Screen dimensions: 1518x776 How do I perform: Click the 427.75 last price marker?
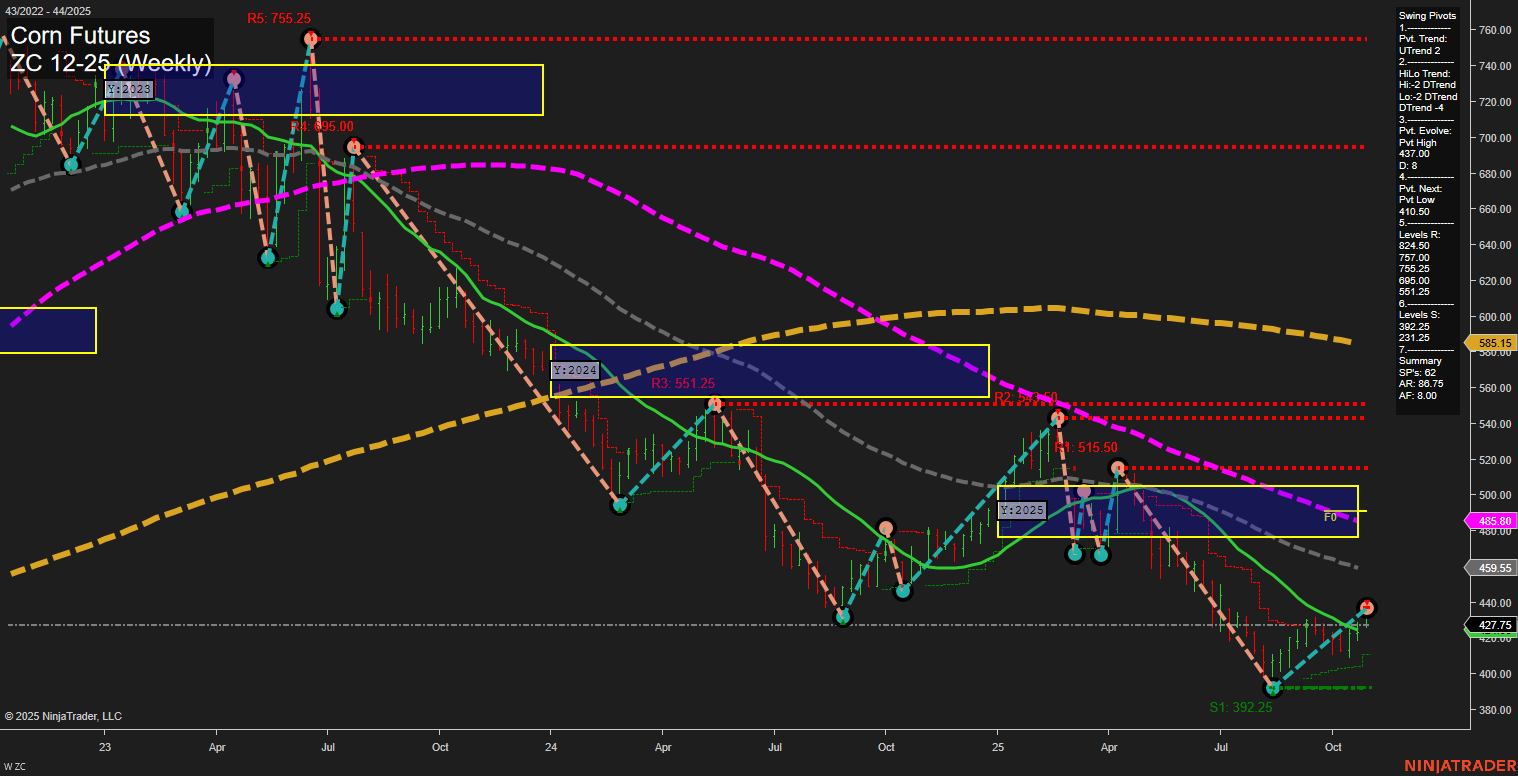(1490, 625)
